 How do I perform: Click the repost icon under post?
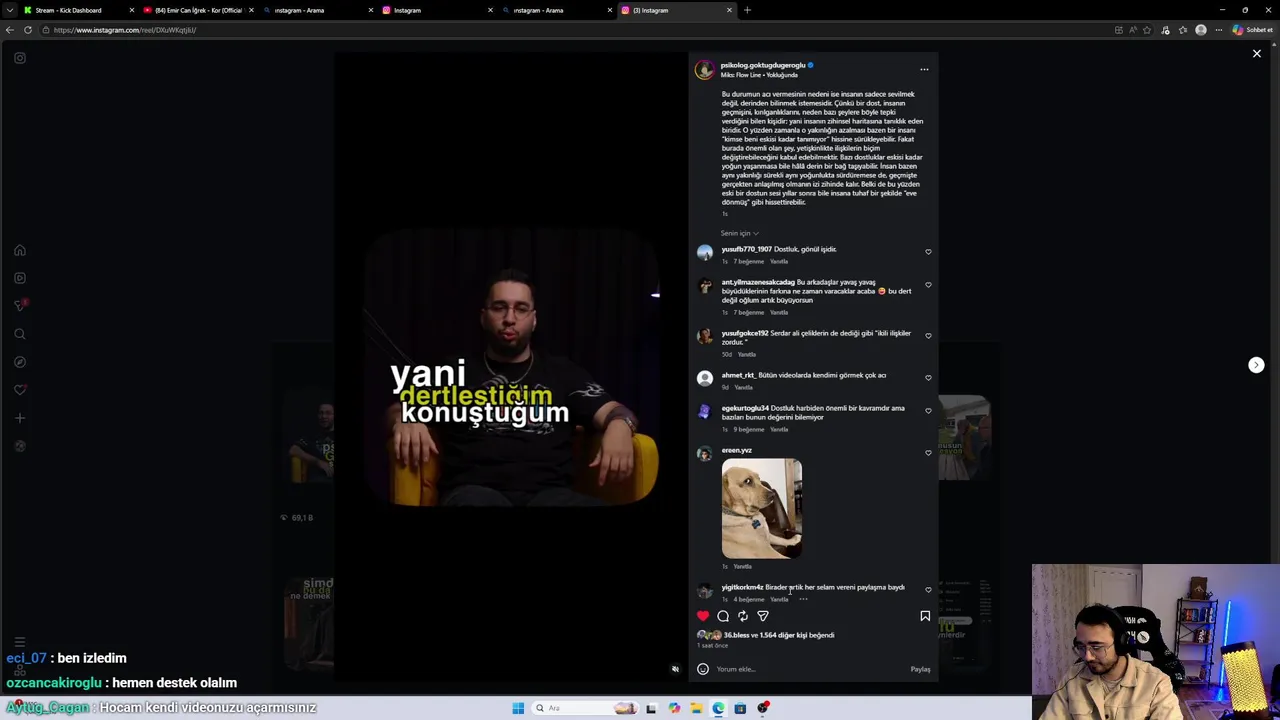point(743,616)
